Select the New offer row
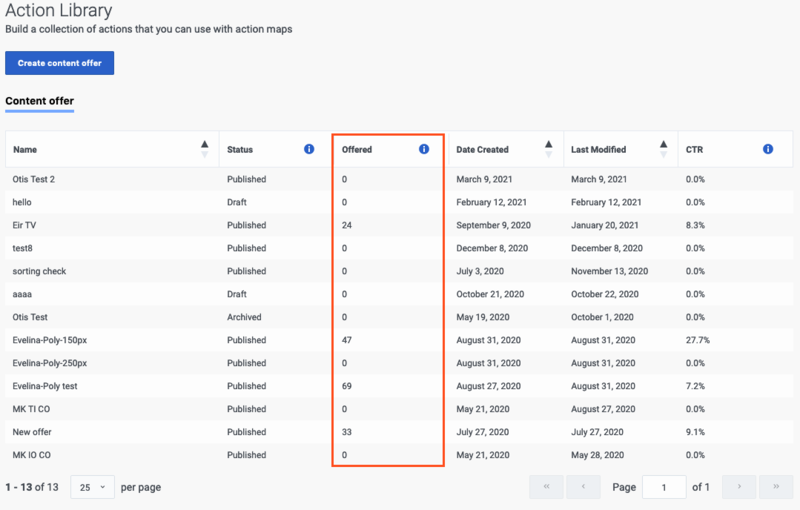This screenshot has height=510, width=800. pos(399,432)
